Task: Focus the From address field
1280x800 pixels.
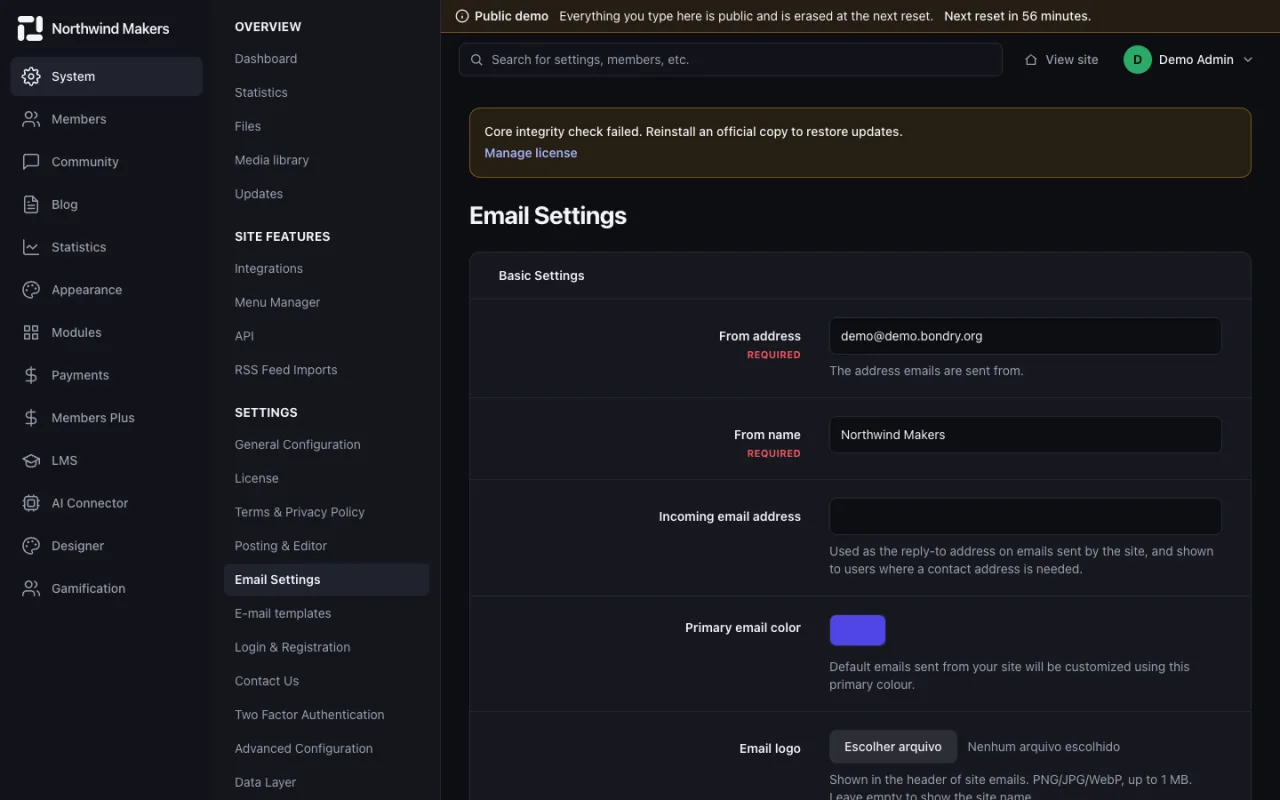Action: (1025, 336)
